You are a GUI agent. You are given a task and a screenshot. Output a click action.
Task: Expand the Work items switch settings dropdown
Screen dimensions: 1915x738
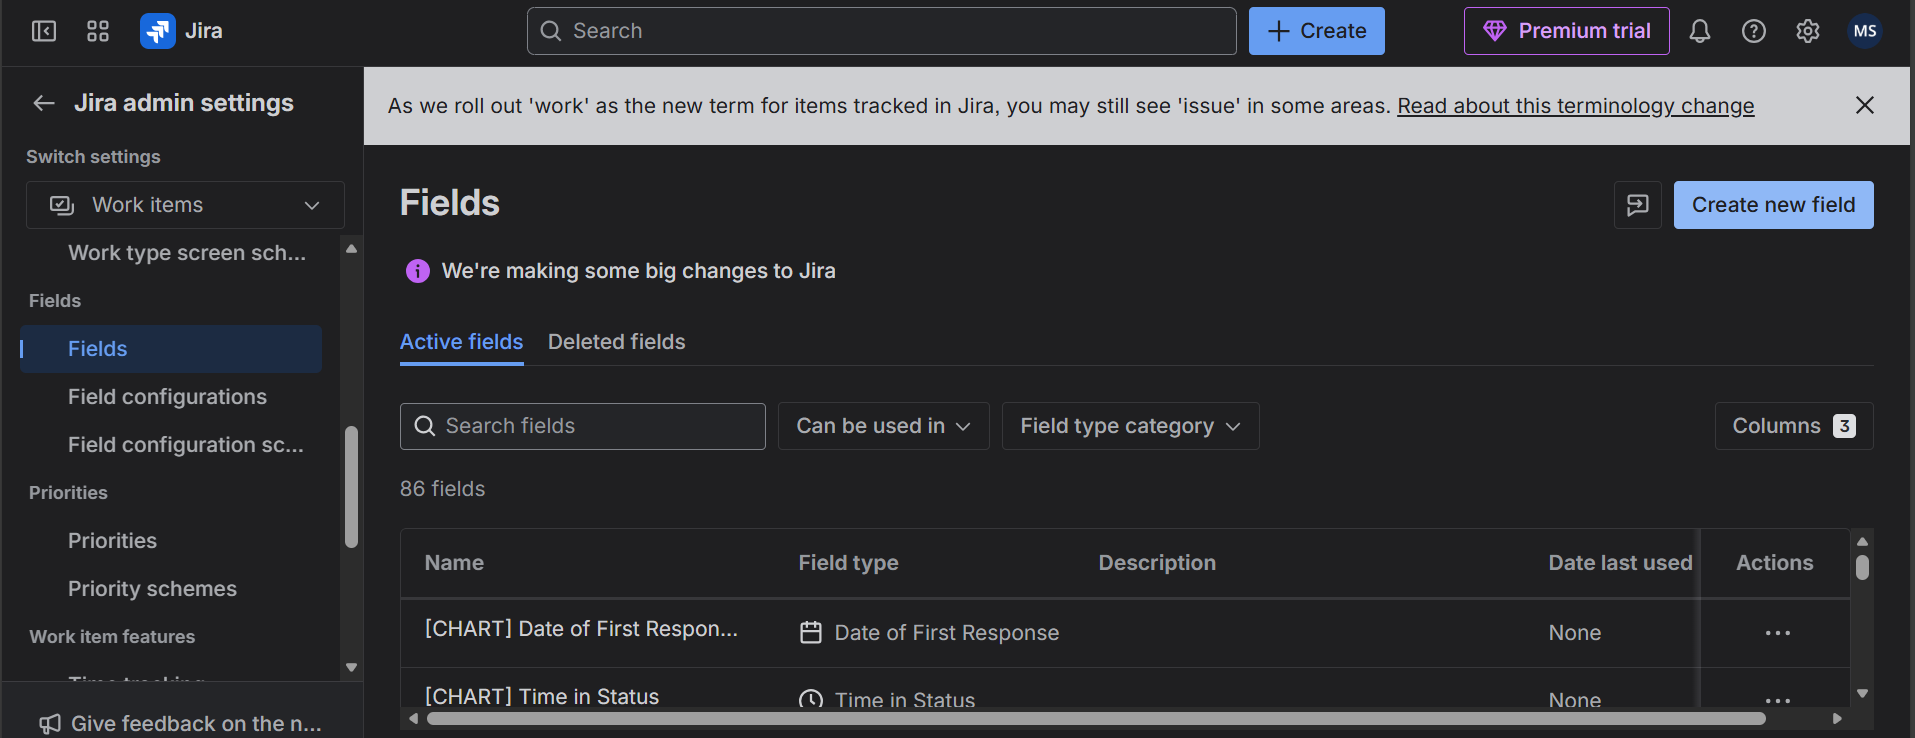[185, 205]
